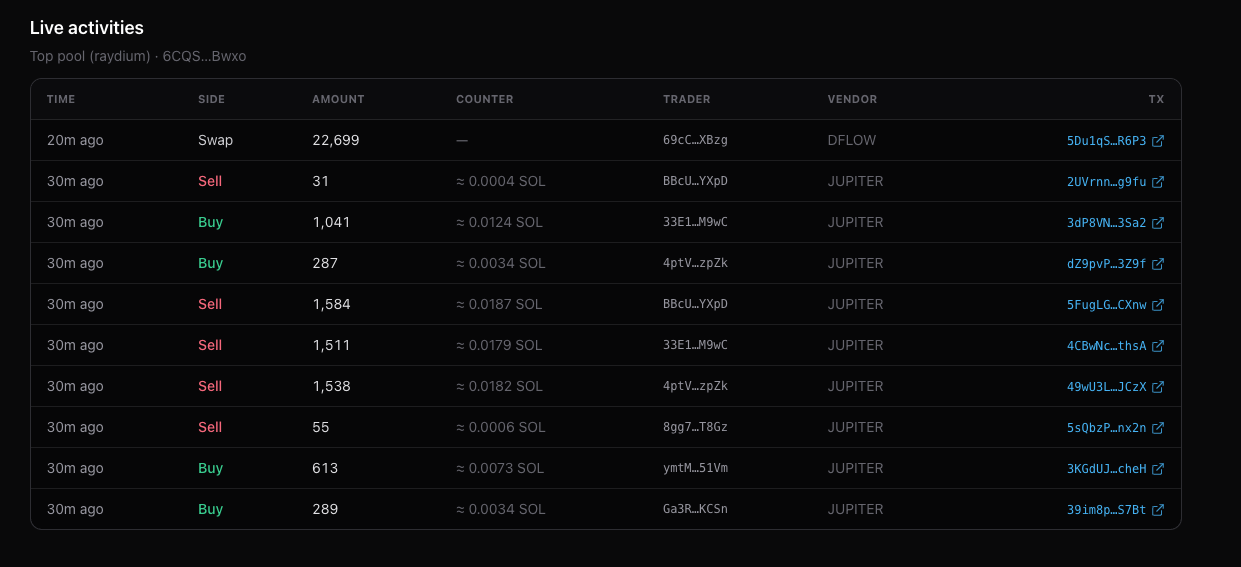Viewport: 1241px width, 567px height.
Task: Click the DFLOW vendor cell
Action: 852,140
